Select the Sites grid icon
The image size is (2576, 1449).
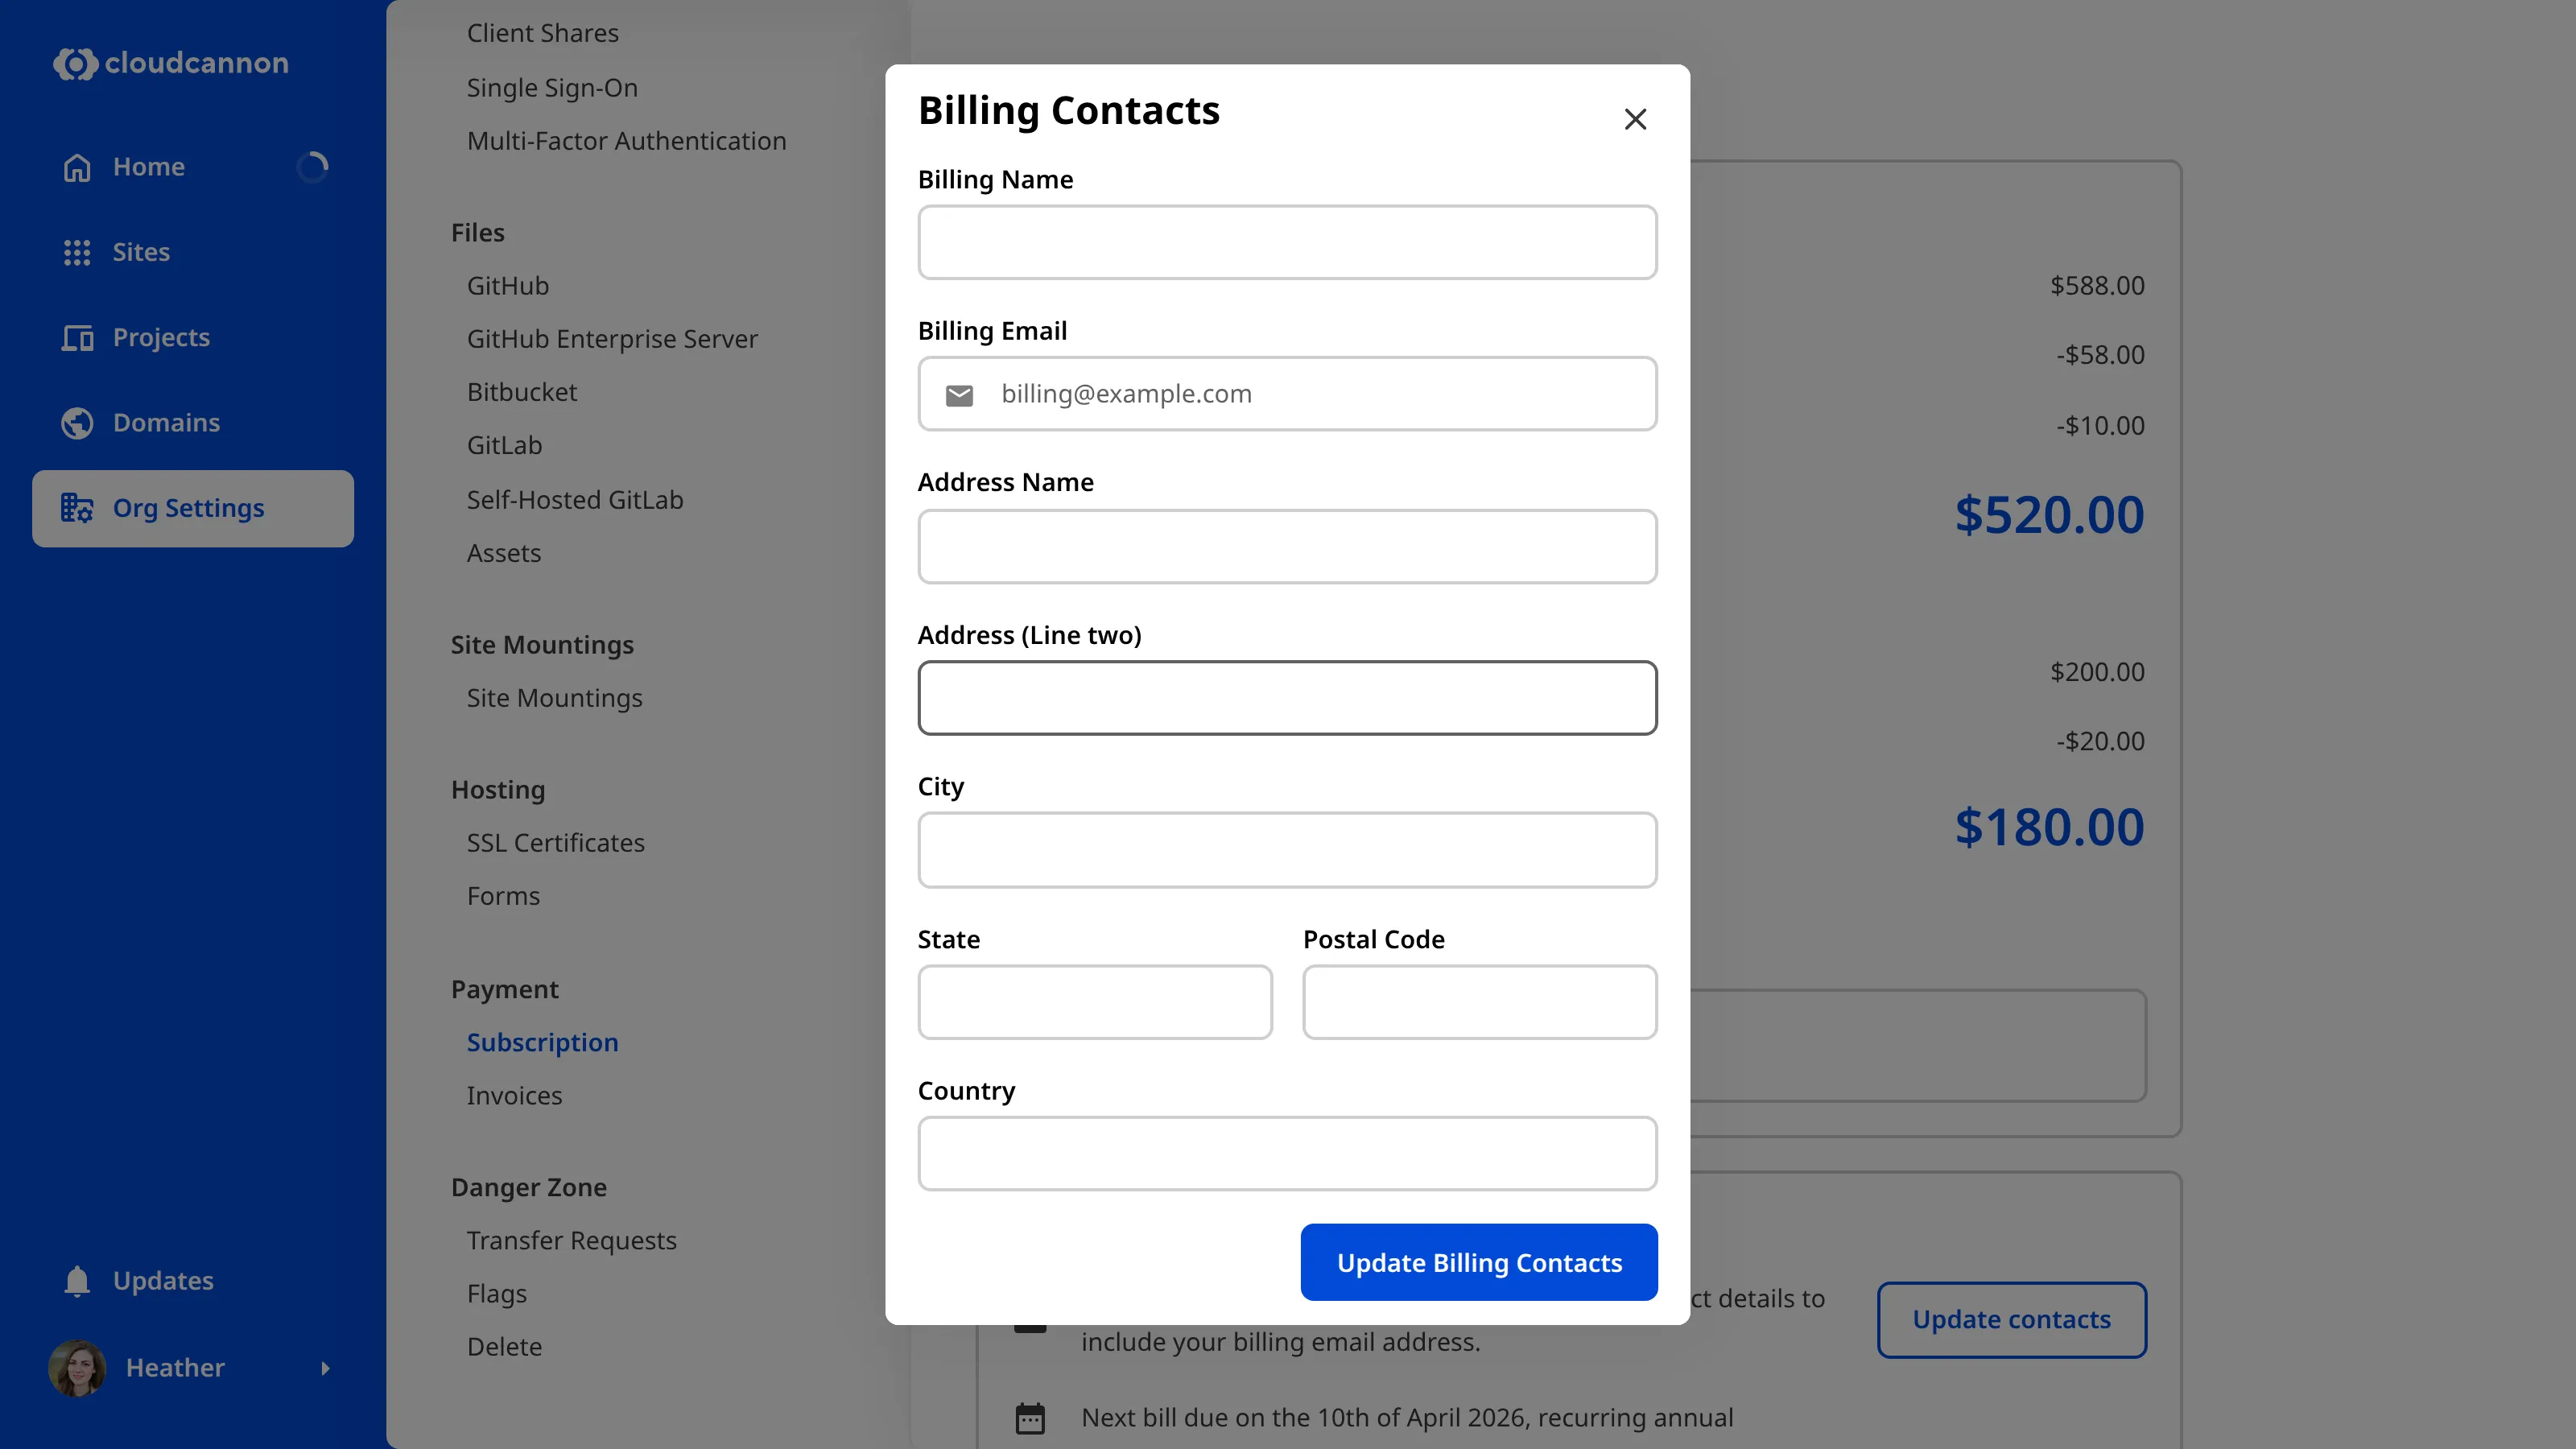pyautogui.click(x=76, y=252)
